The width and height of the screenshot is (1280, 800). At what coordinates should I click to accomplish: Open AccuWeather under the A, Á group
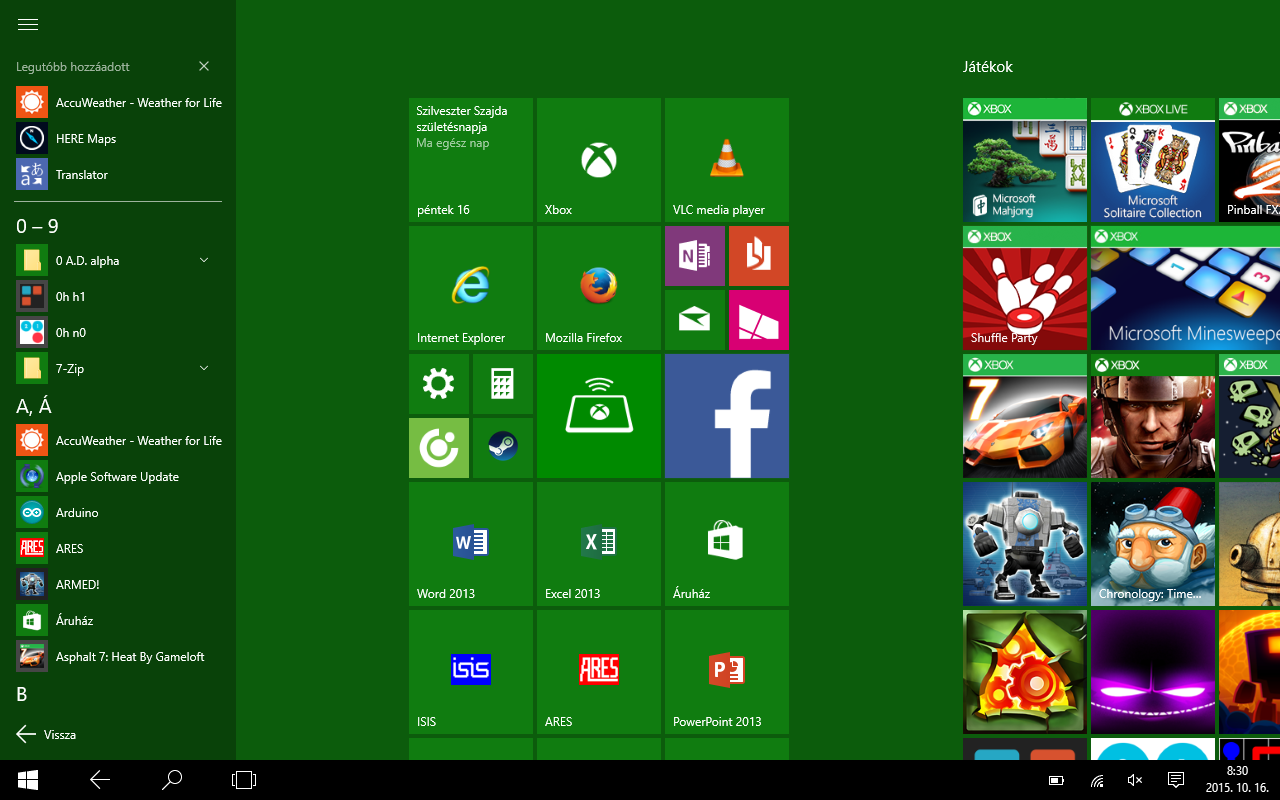119,440
